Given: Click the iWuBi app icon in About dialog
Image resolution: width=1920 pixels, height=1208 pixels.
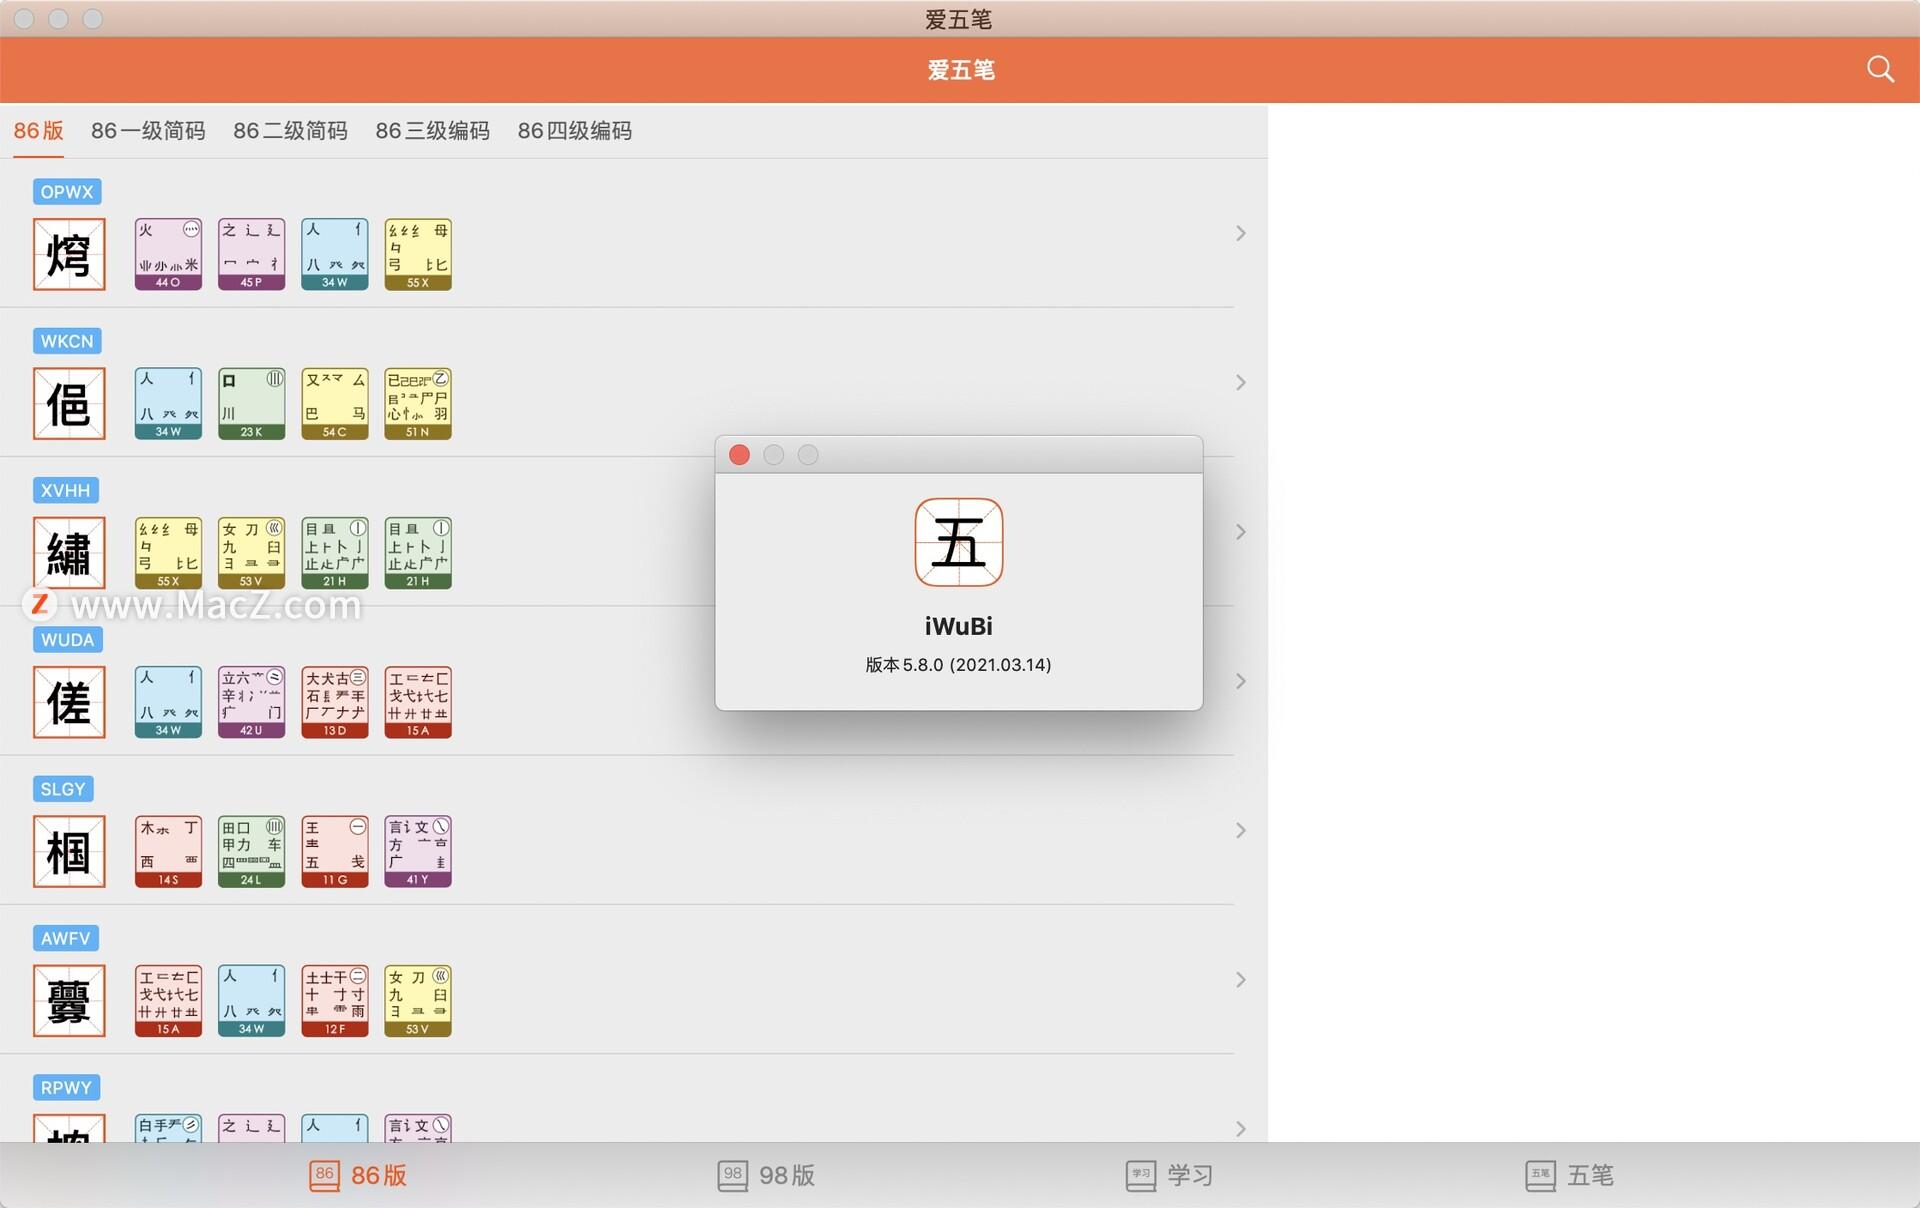Looking at the screenshot, I should (958, 542).
